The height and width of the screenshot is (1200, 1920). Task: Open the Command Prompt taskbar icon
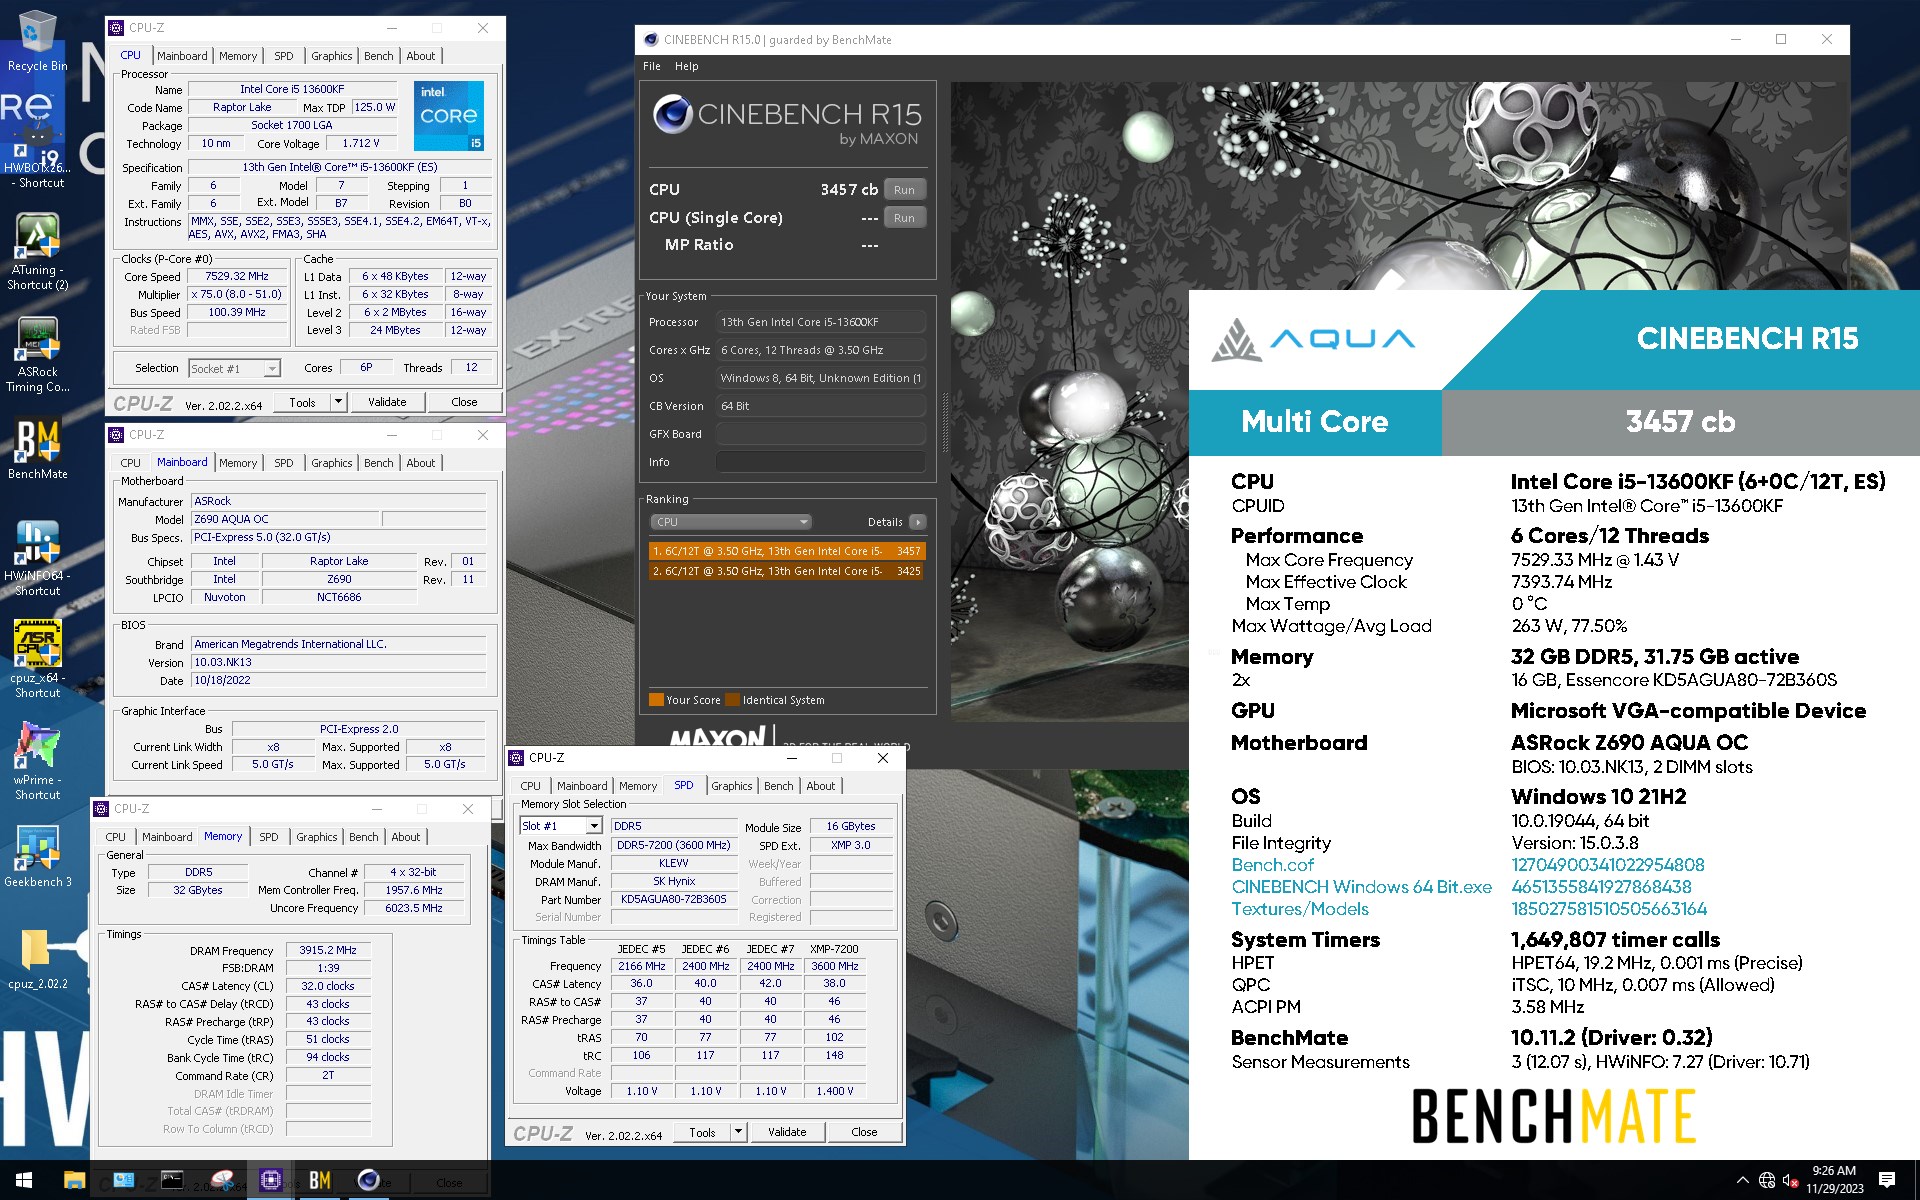click(172, 1180)
